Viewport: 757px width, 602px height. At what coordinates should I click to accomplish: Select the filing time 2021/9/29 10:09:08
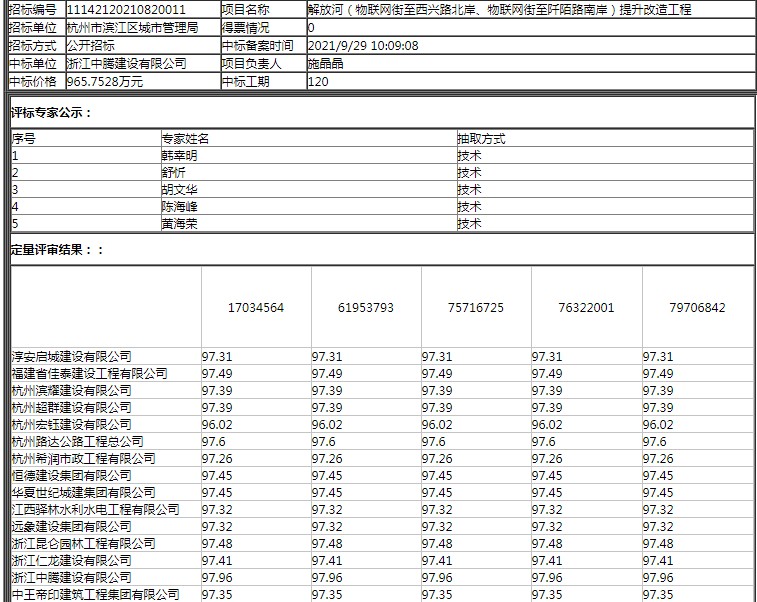[363, 45]
